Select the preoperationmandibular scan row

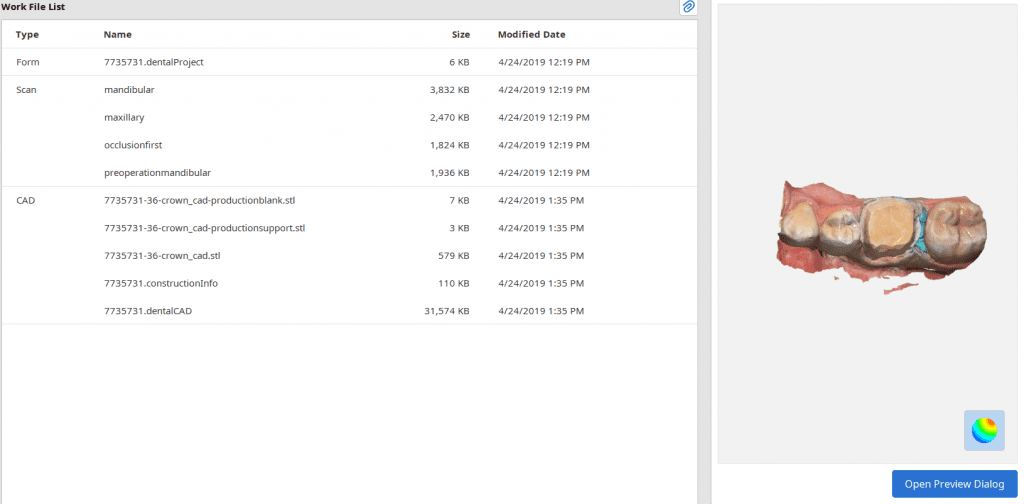click(x=349, y=173)
